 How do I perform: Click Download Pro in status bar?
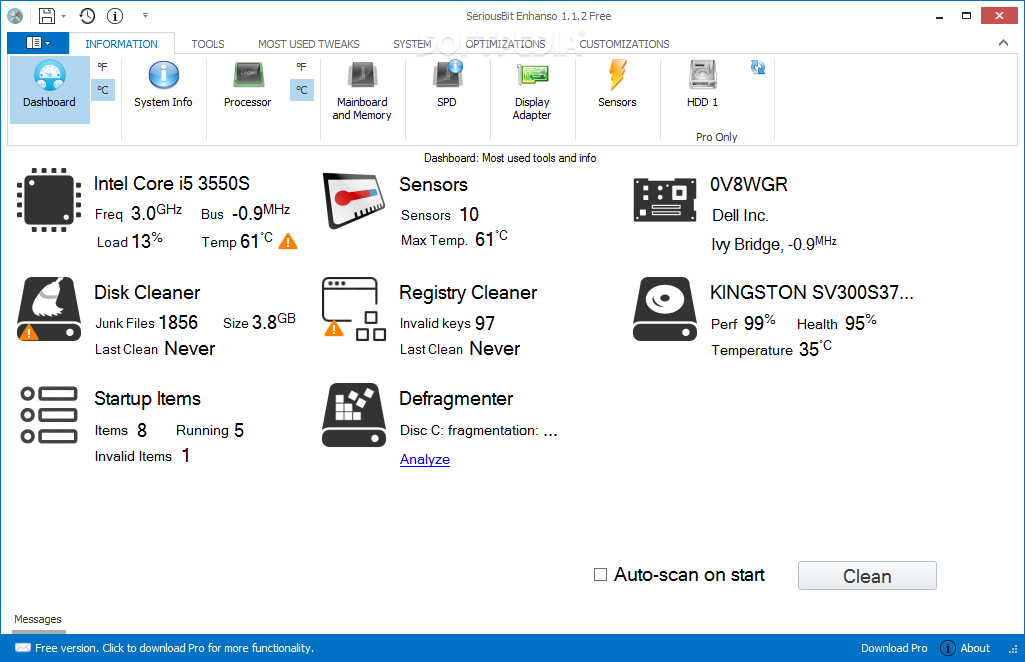tap(894, 648)
